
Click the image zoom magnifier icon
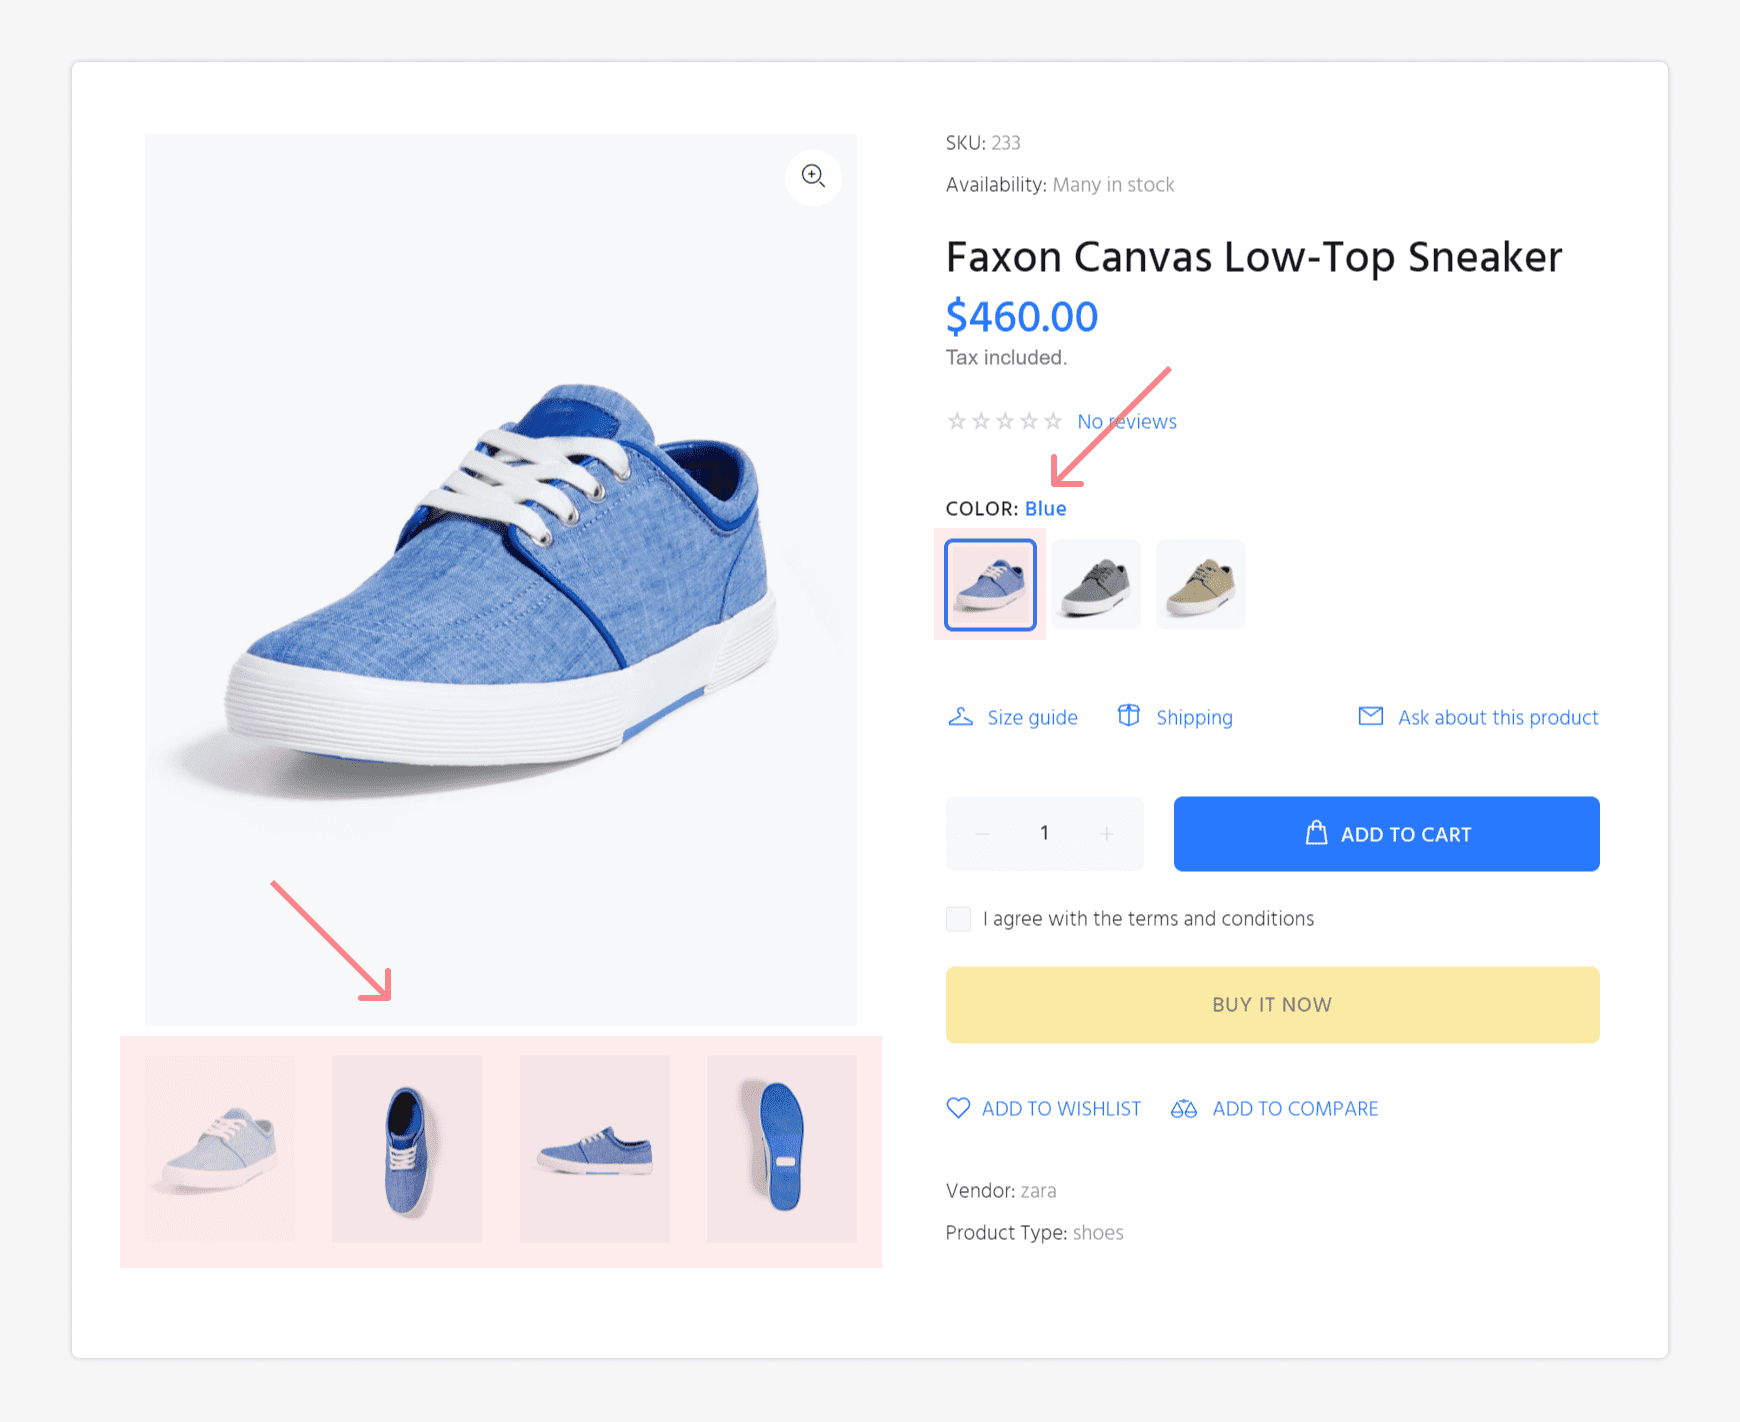(x=813, y=177)
